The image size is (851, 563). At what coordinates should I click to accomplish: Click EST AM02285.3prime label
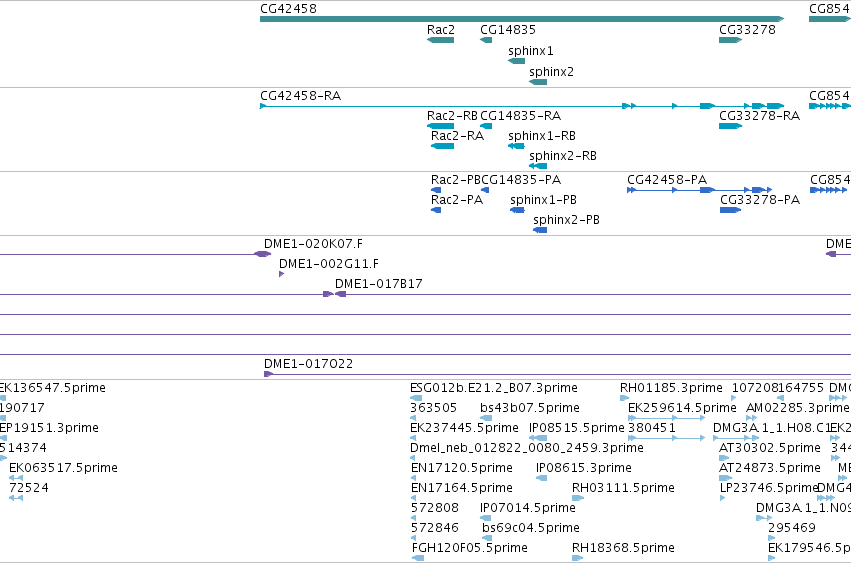point(798,408)
